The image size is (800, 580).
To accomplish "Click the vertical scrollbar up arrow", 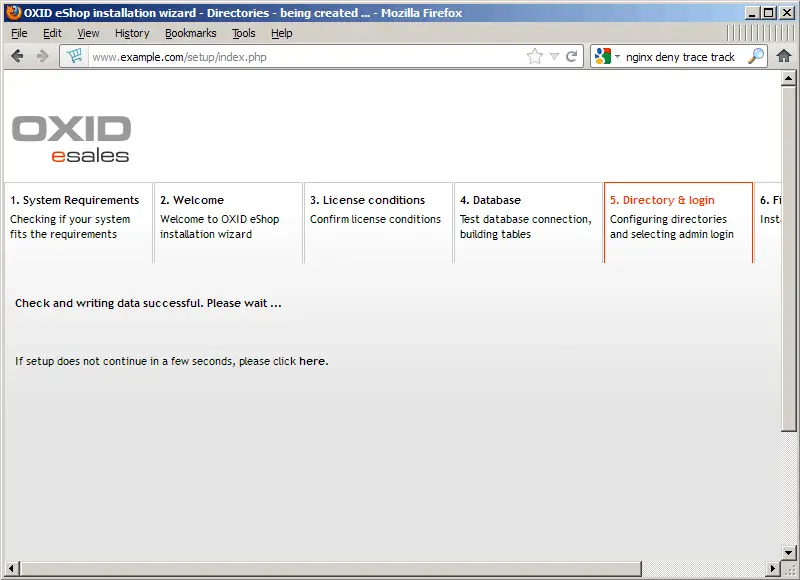I will 788,78.
